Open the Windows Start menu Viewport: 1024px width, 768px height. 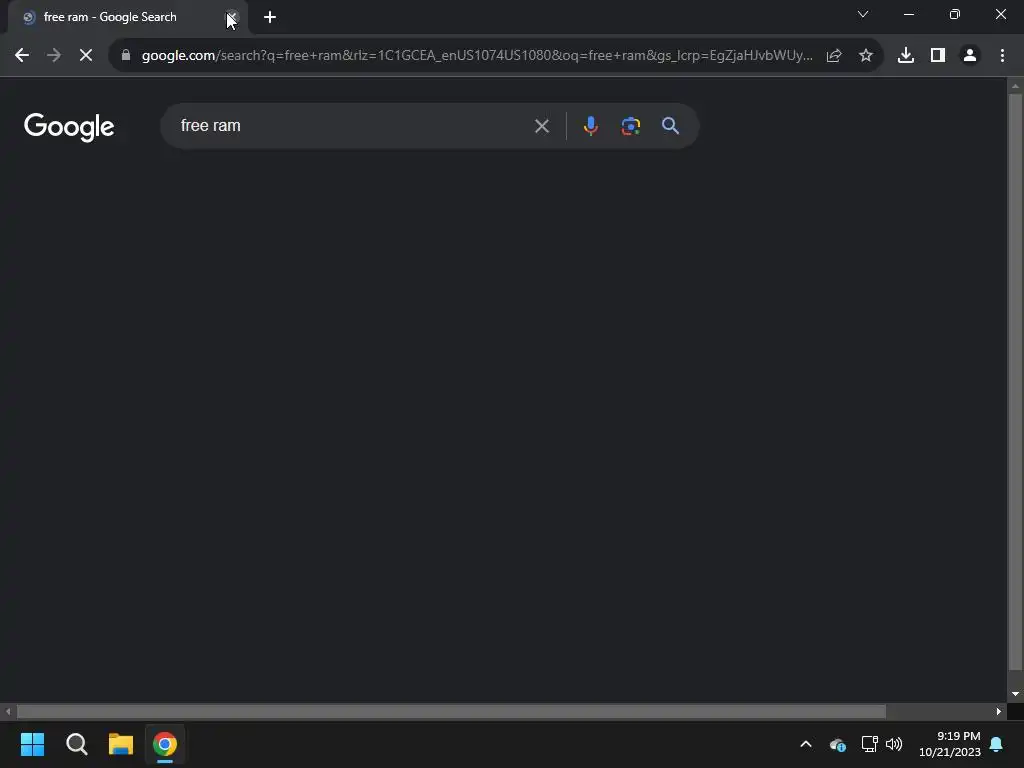coord(32,744)
